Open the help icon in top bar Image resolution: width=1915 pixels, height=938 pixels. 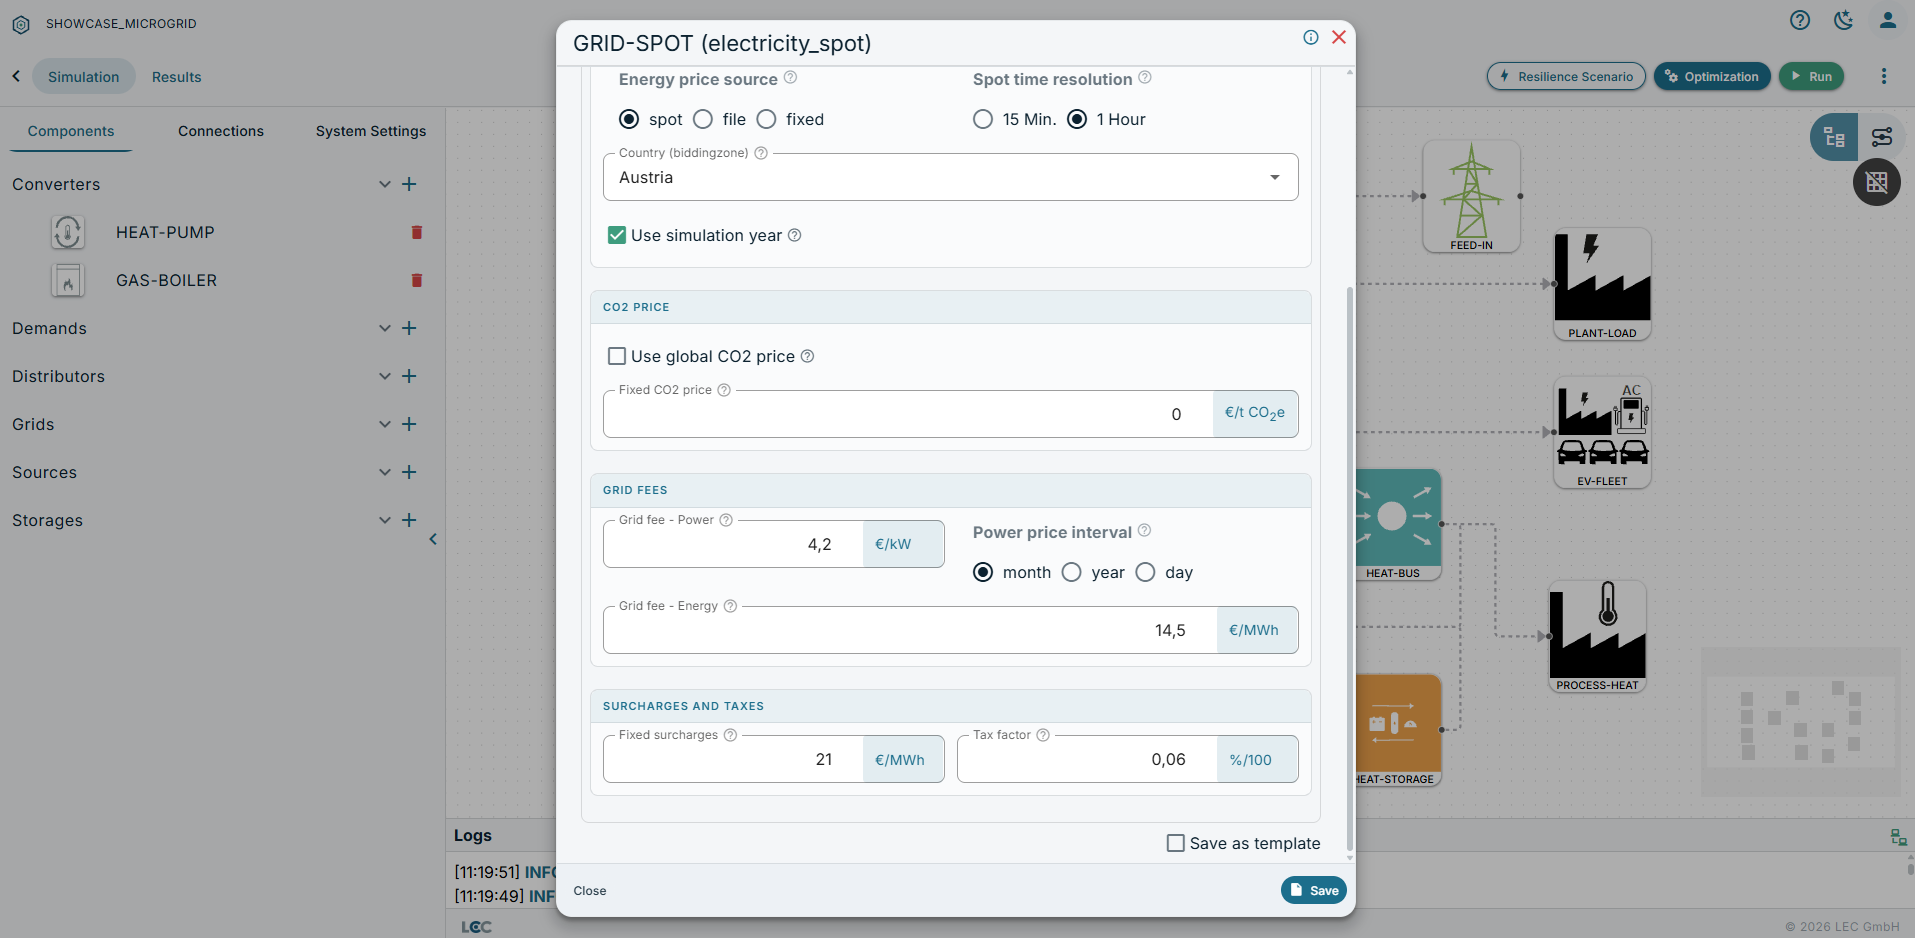point(1800,20)
